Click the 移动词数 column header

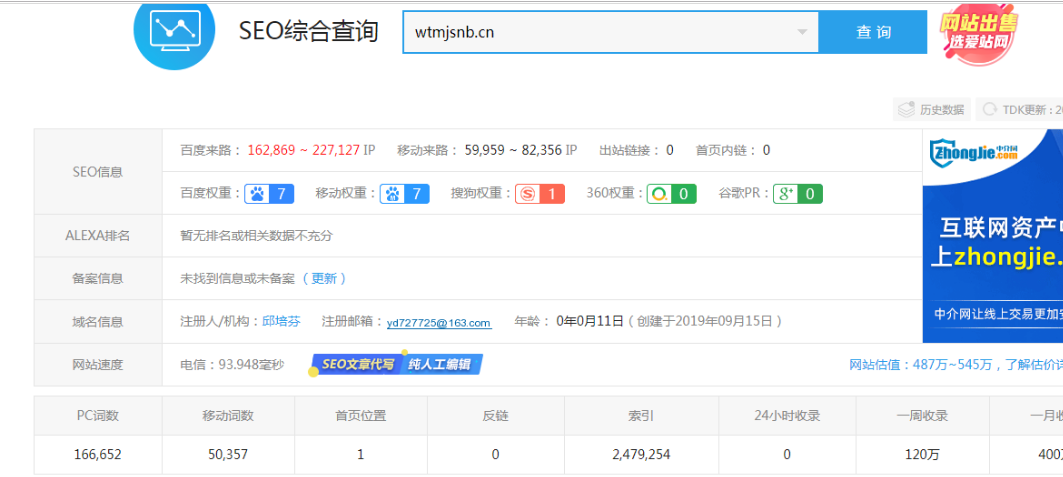[228, 415]
